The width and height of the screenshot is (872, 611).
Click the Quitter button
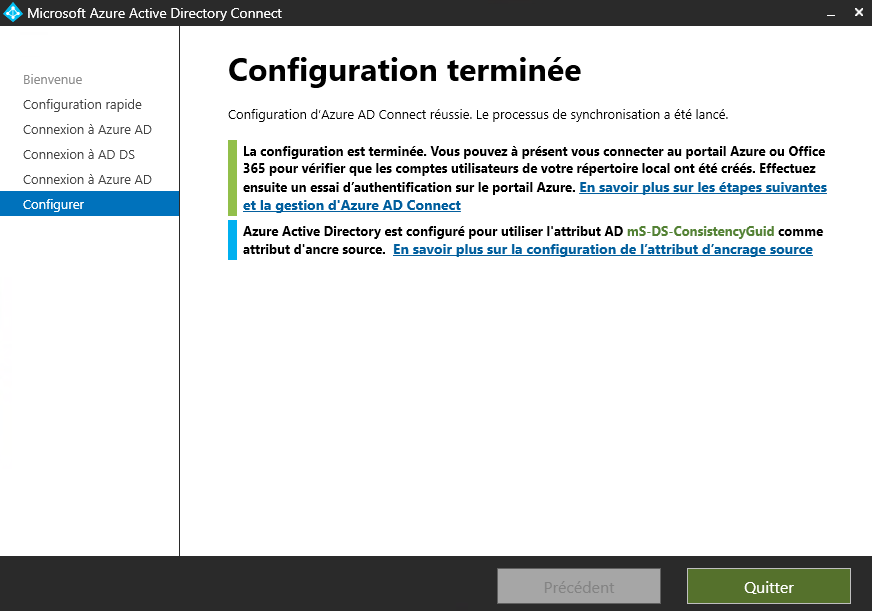point(769,586)
